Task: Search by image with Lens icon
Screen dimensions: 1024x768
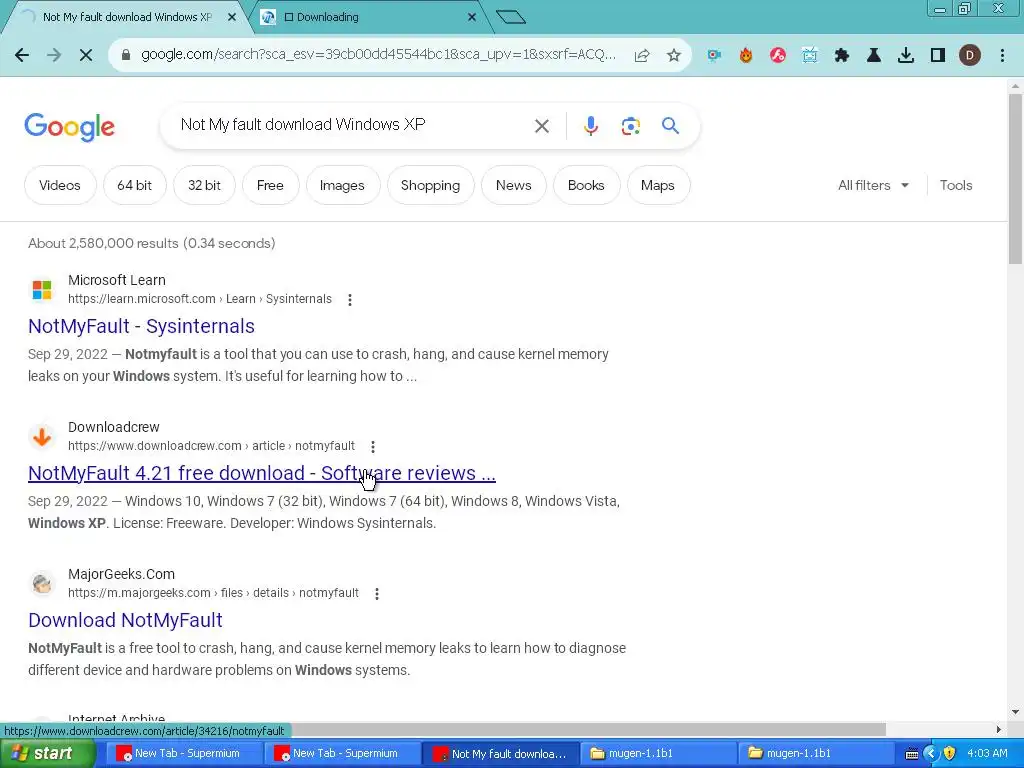Action: coord(630,126)
